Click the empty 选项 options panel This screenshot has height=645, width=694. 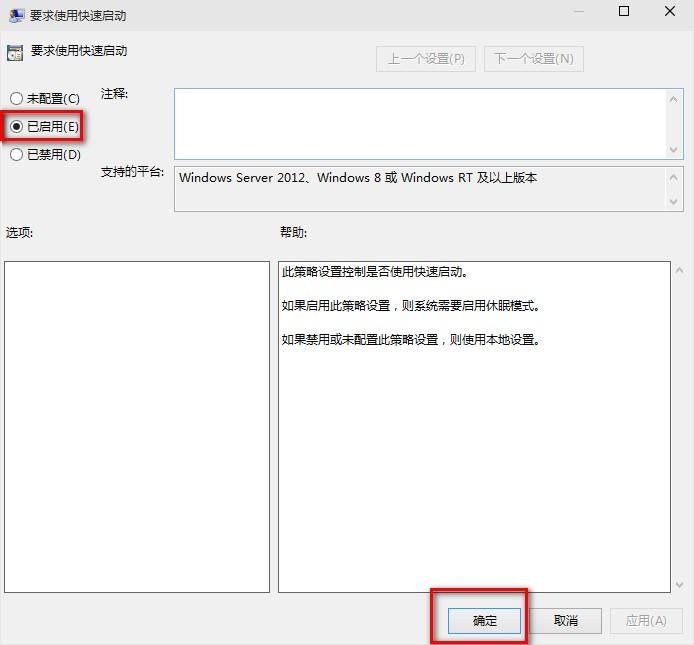pos(137,427)
